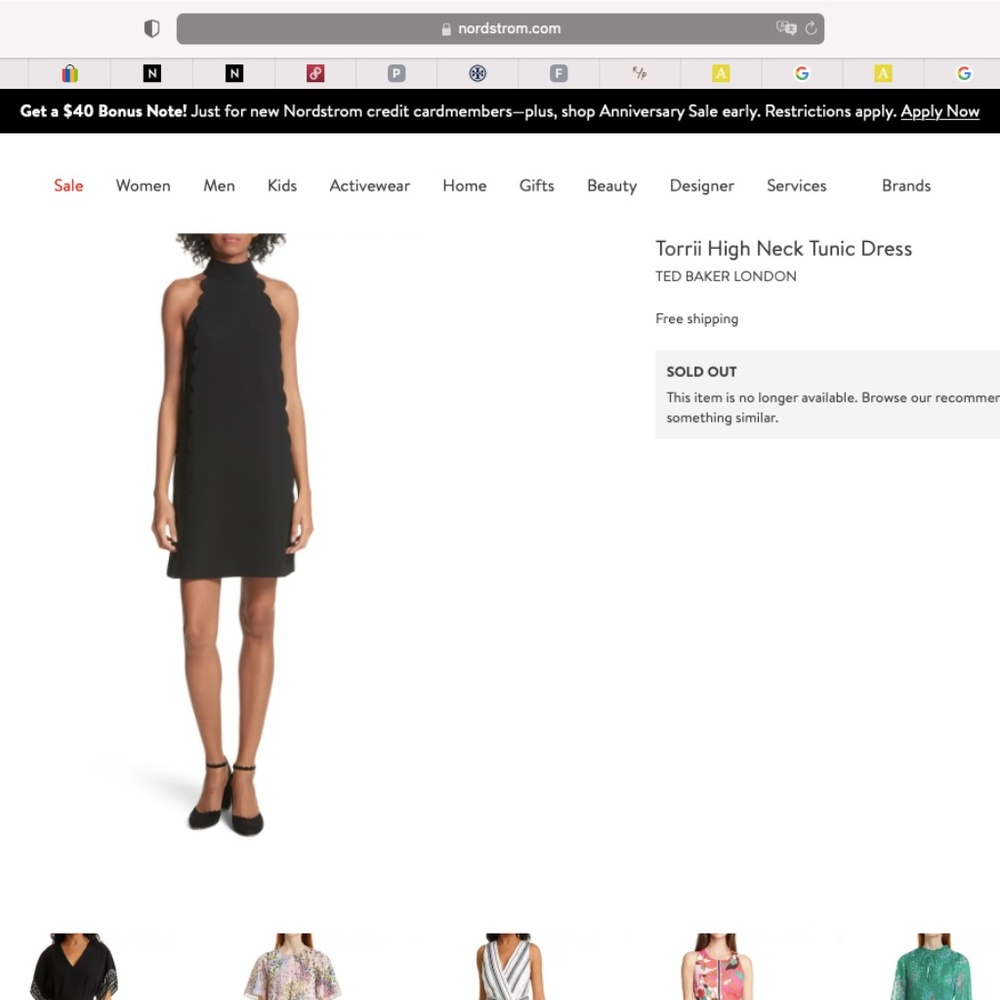Open the pink floral sleeveless dress recommendation
1000x1000 pixels.
click(716, 966)
